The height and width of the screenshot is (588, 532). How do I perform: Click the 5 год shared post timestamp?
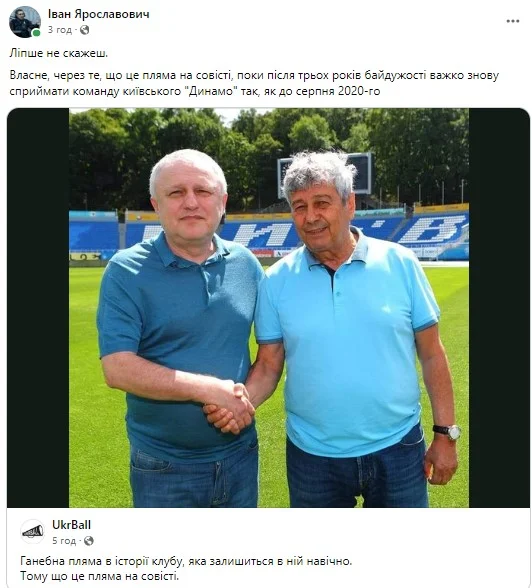point(64,541)
